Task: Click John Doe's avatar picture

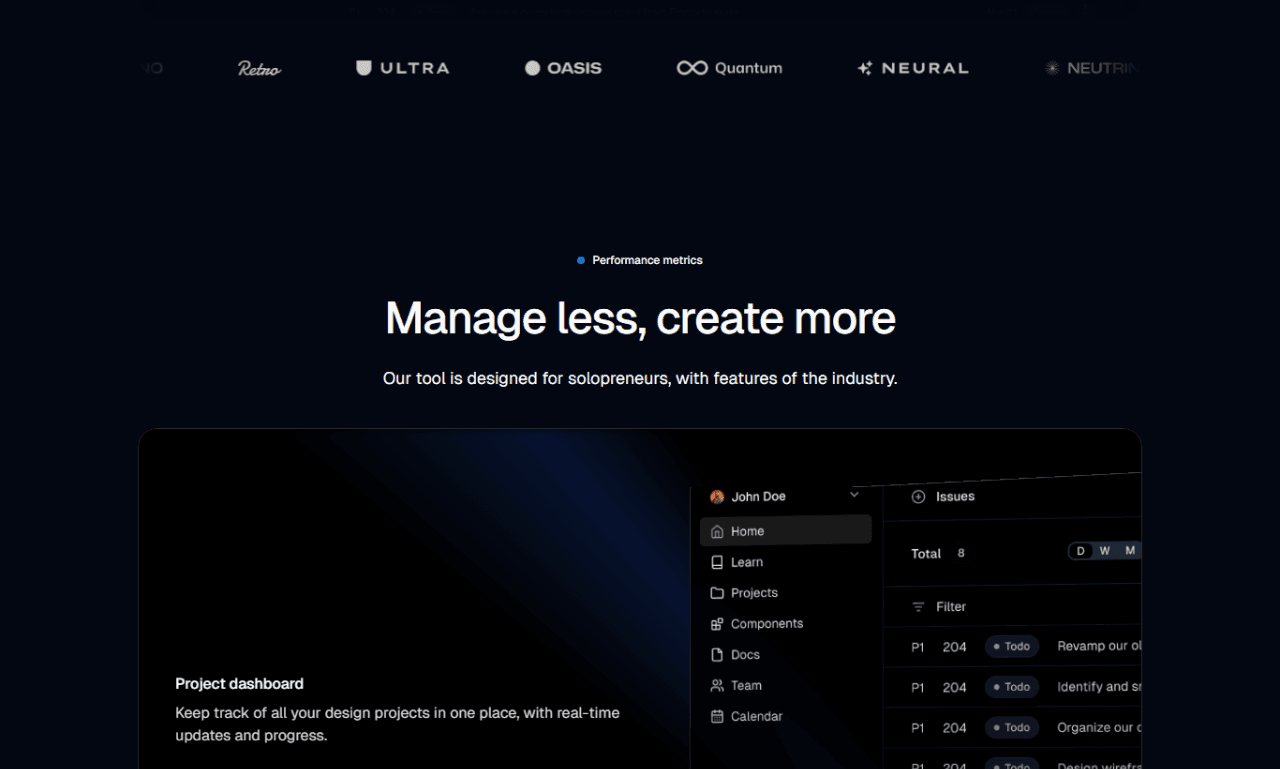Action: [x=717, y=497]
